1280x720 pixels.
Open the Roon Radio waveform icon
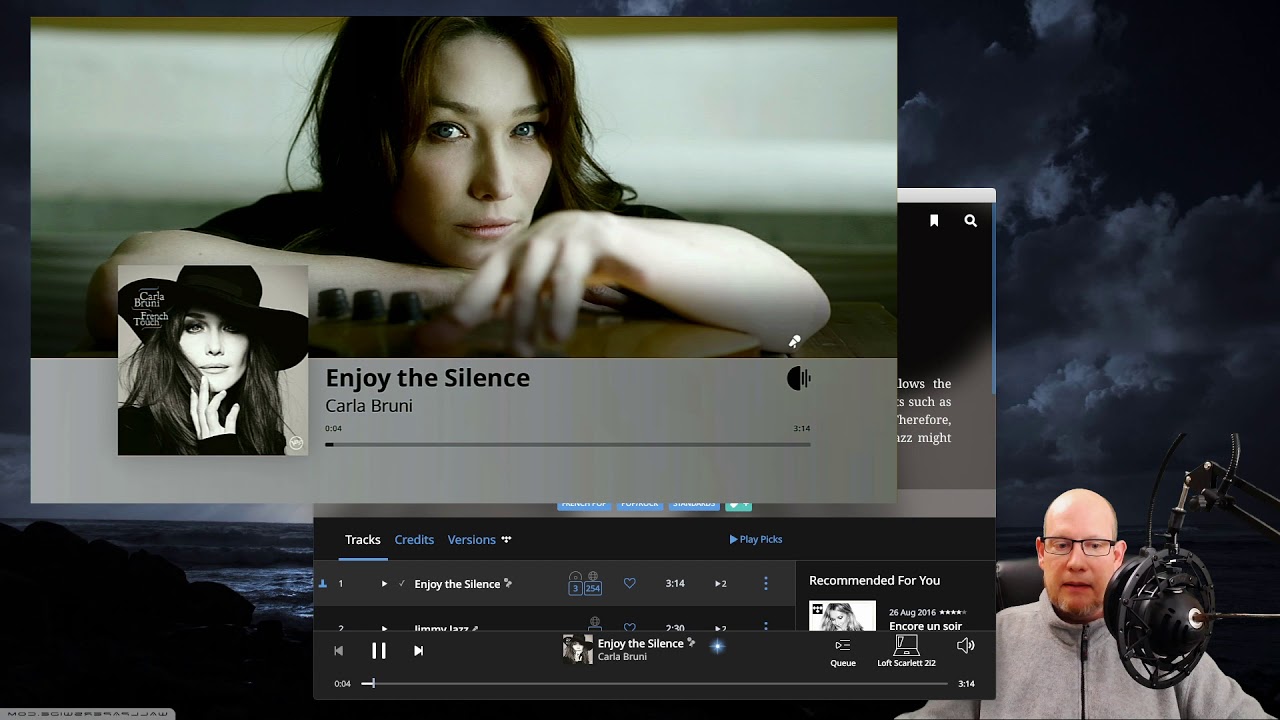799,378
